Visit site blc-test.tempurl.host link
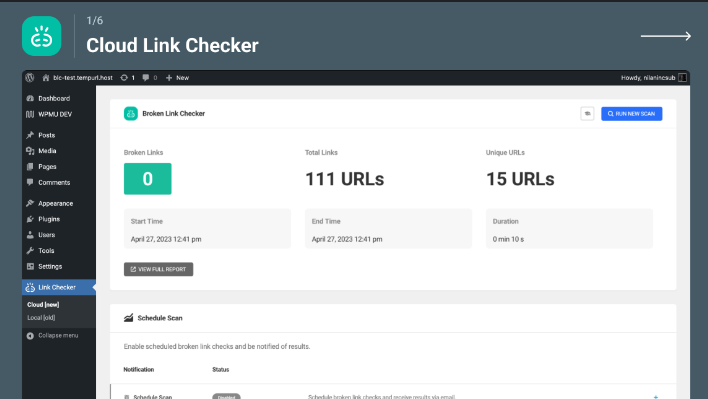The height and width of the screenshot is (399, 708). (77, 78)
